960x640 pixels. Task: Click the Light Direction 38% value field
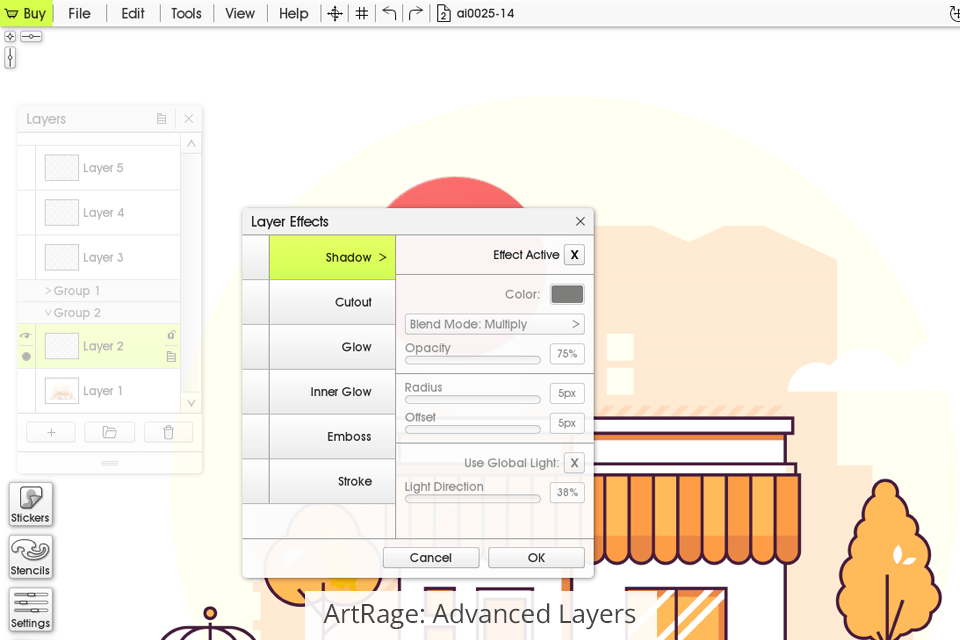[x=567, y=492]
